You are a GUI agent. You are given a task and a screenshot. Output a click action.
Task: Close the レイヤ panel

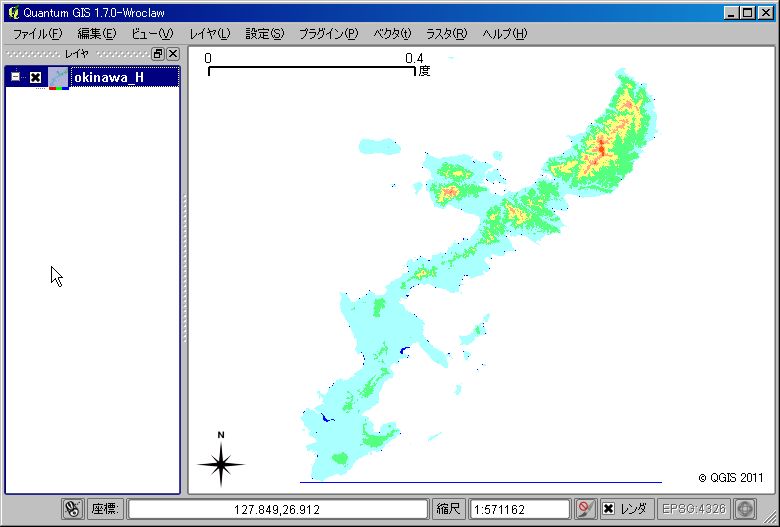(173, 54)
